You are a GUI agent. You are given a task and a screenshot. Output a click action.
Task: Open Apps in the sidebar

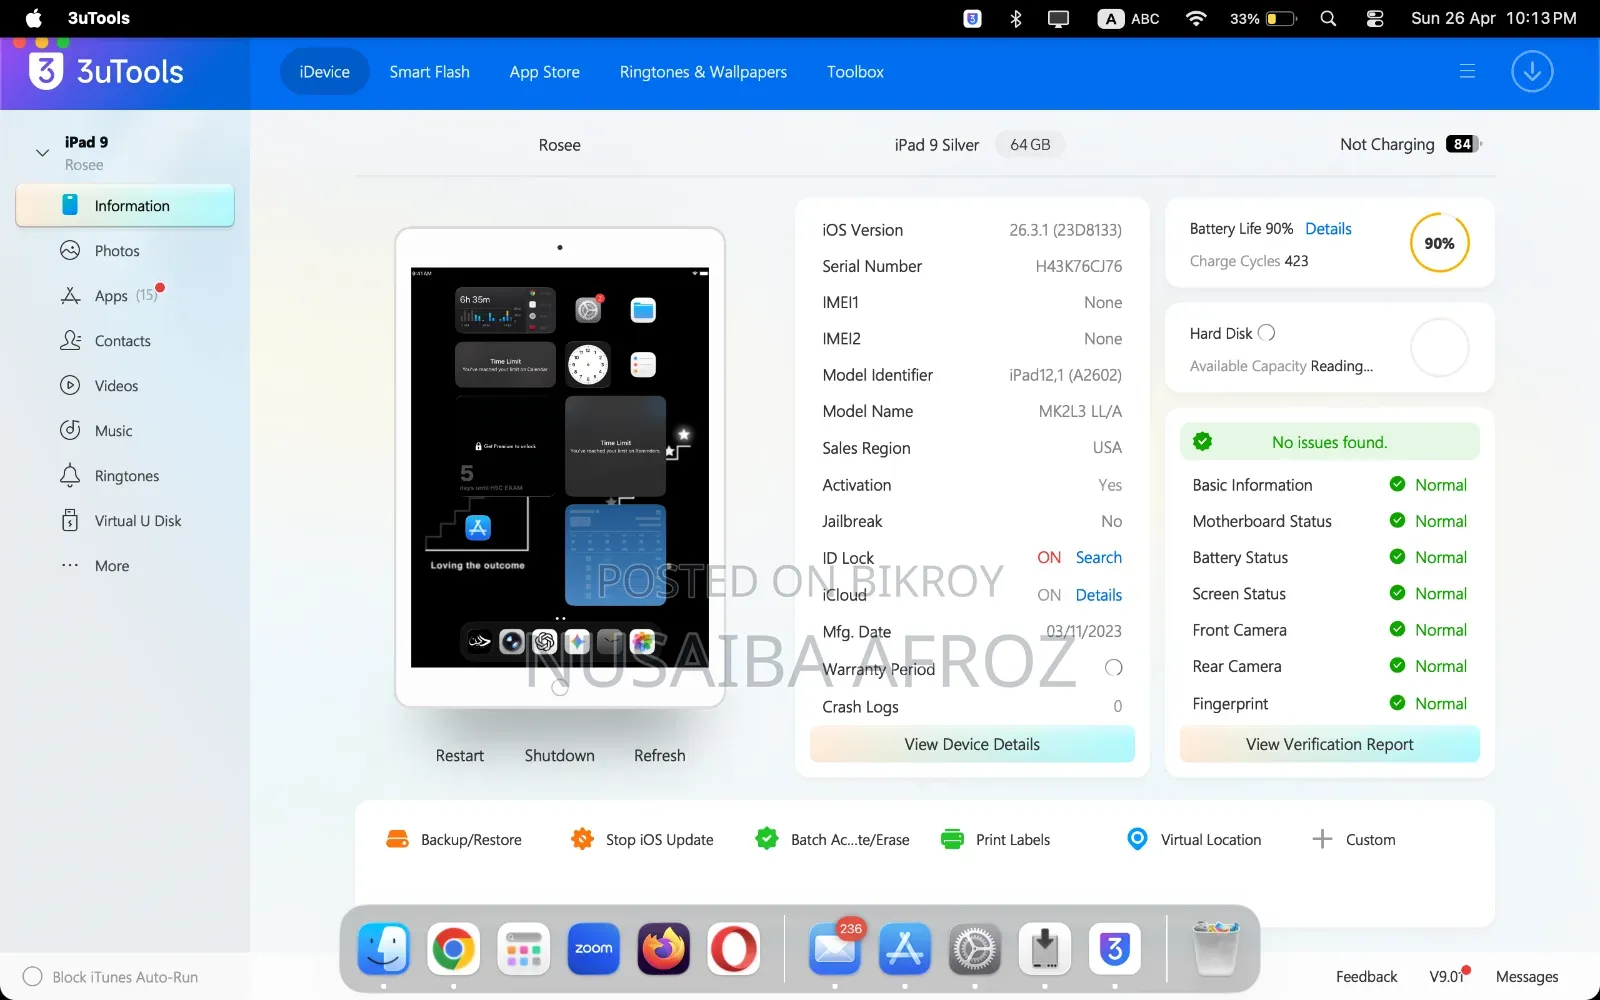click(111, 296)
